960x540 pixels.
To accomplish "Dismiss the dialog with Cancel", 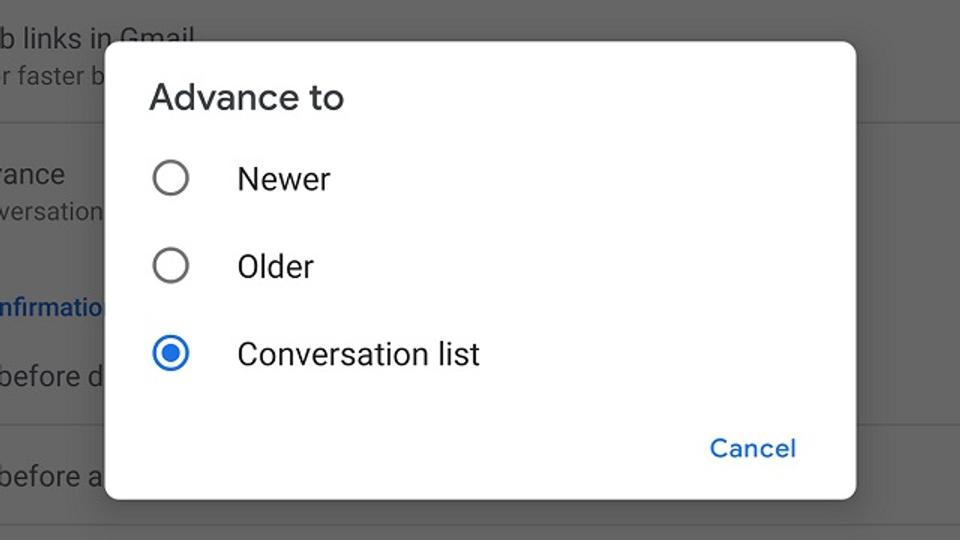I will point(752,448).
